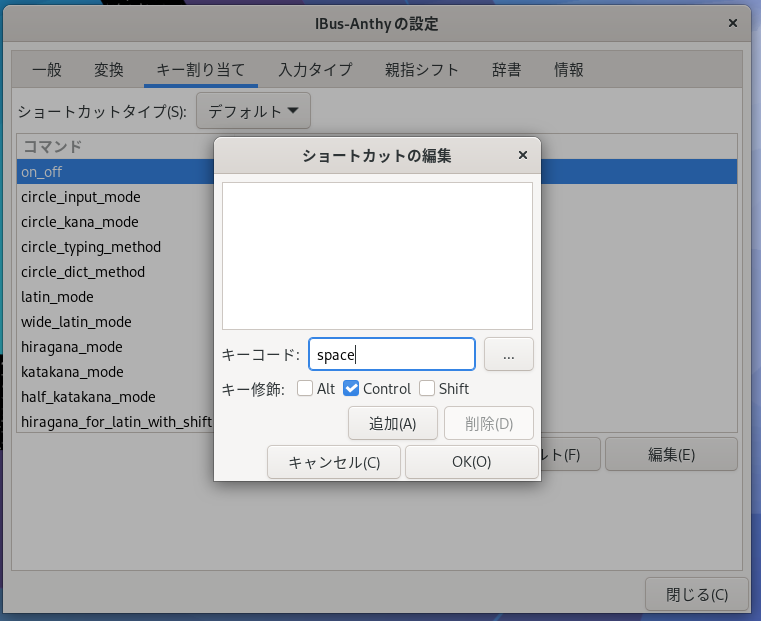Enable the Alt modifier checkbox
The width and height of the screenshot is (761, 621).
(305, 389)
